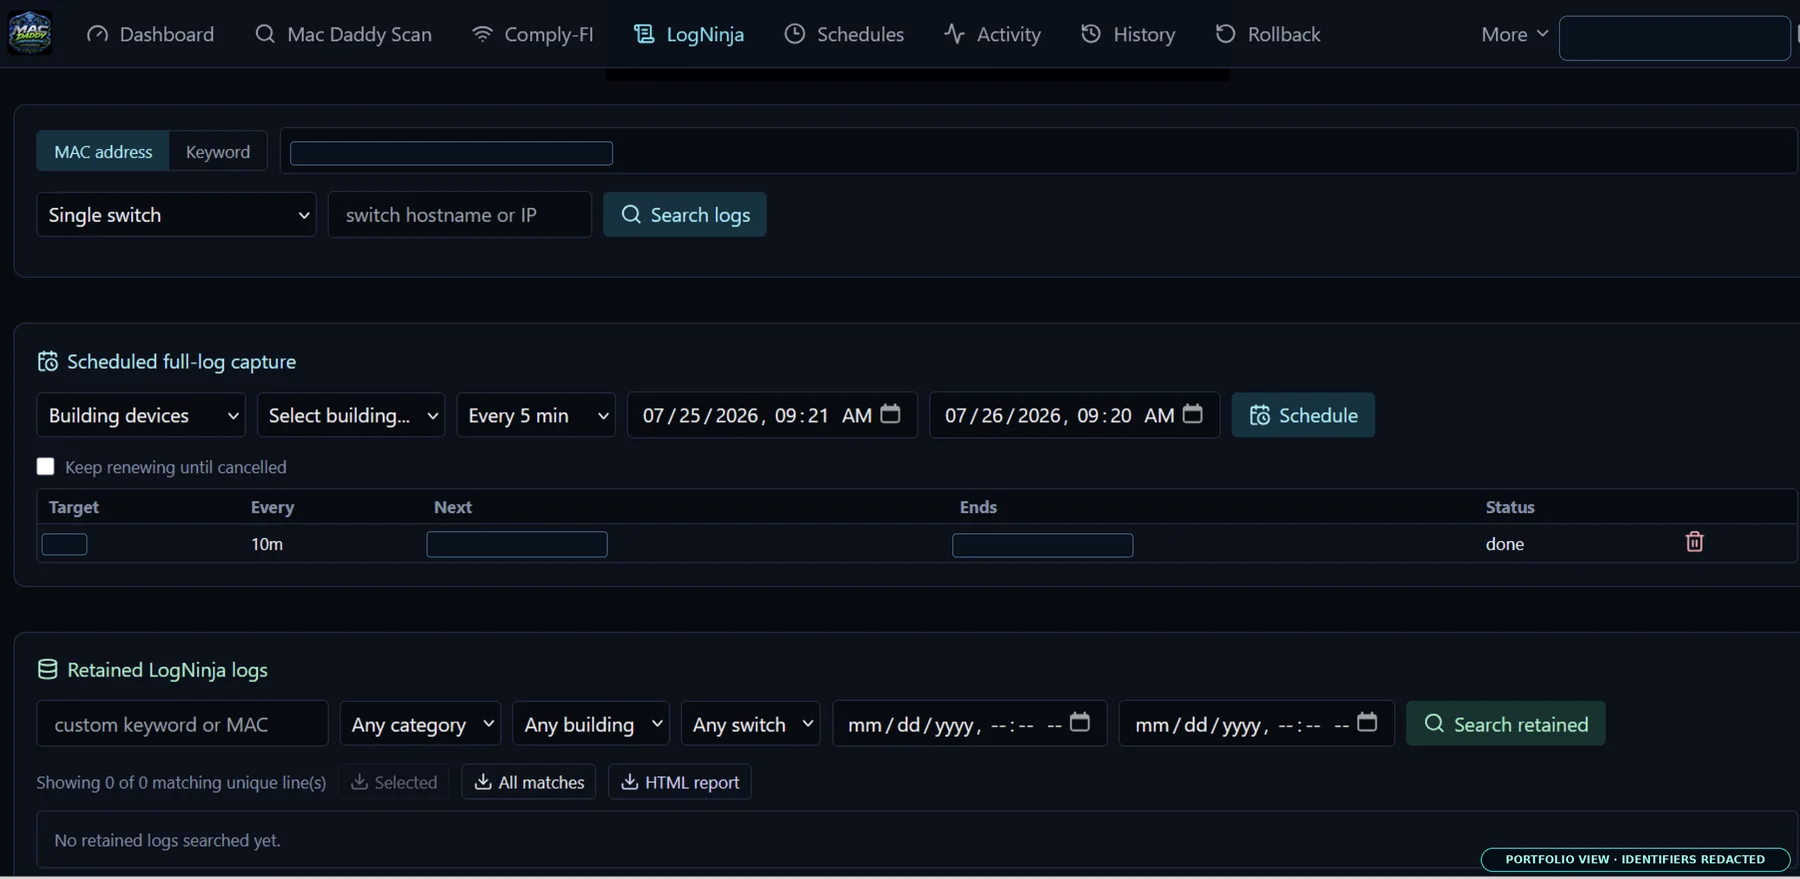Download the HTML report
The image size is (1800, 879).
680,782
